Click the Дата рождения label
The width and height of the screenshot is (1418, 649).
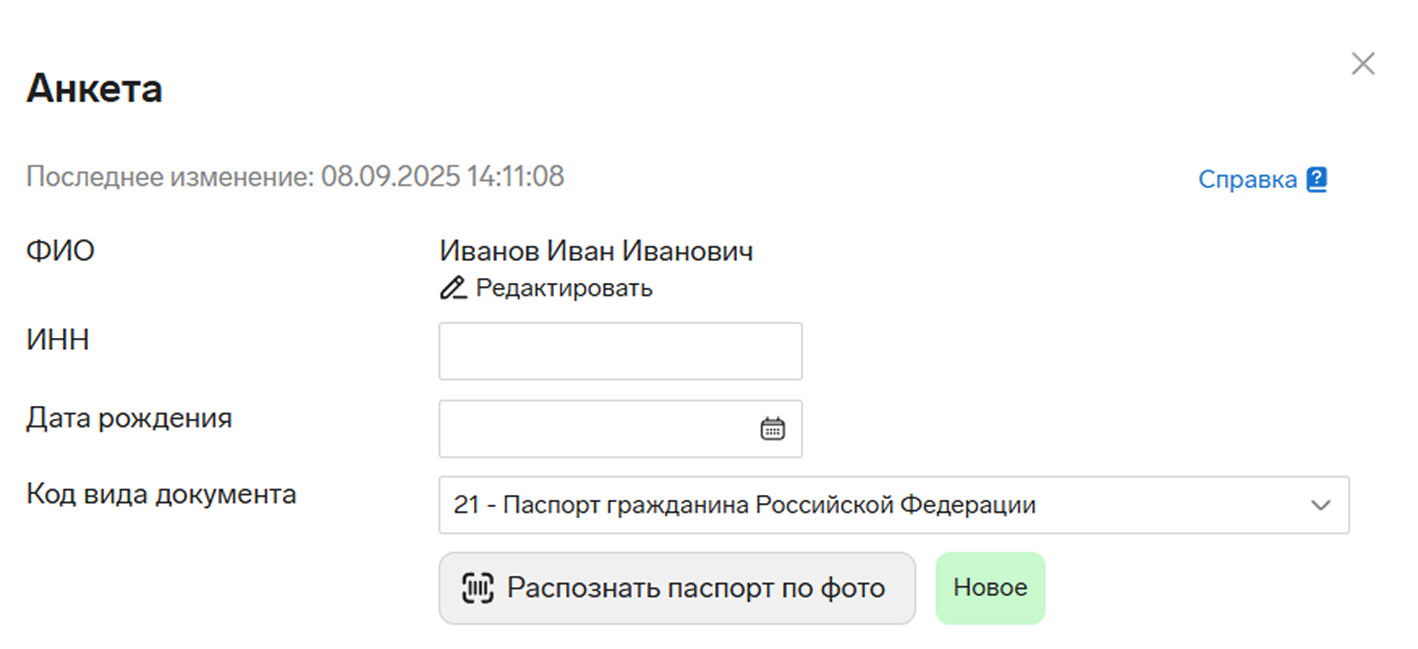129,418
